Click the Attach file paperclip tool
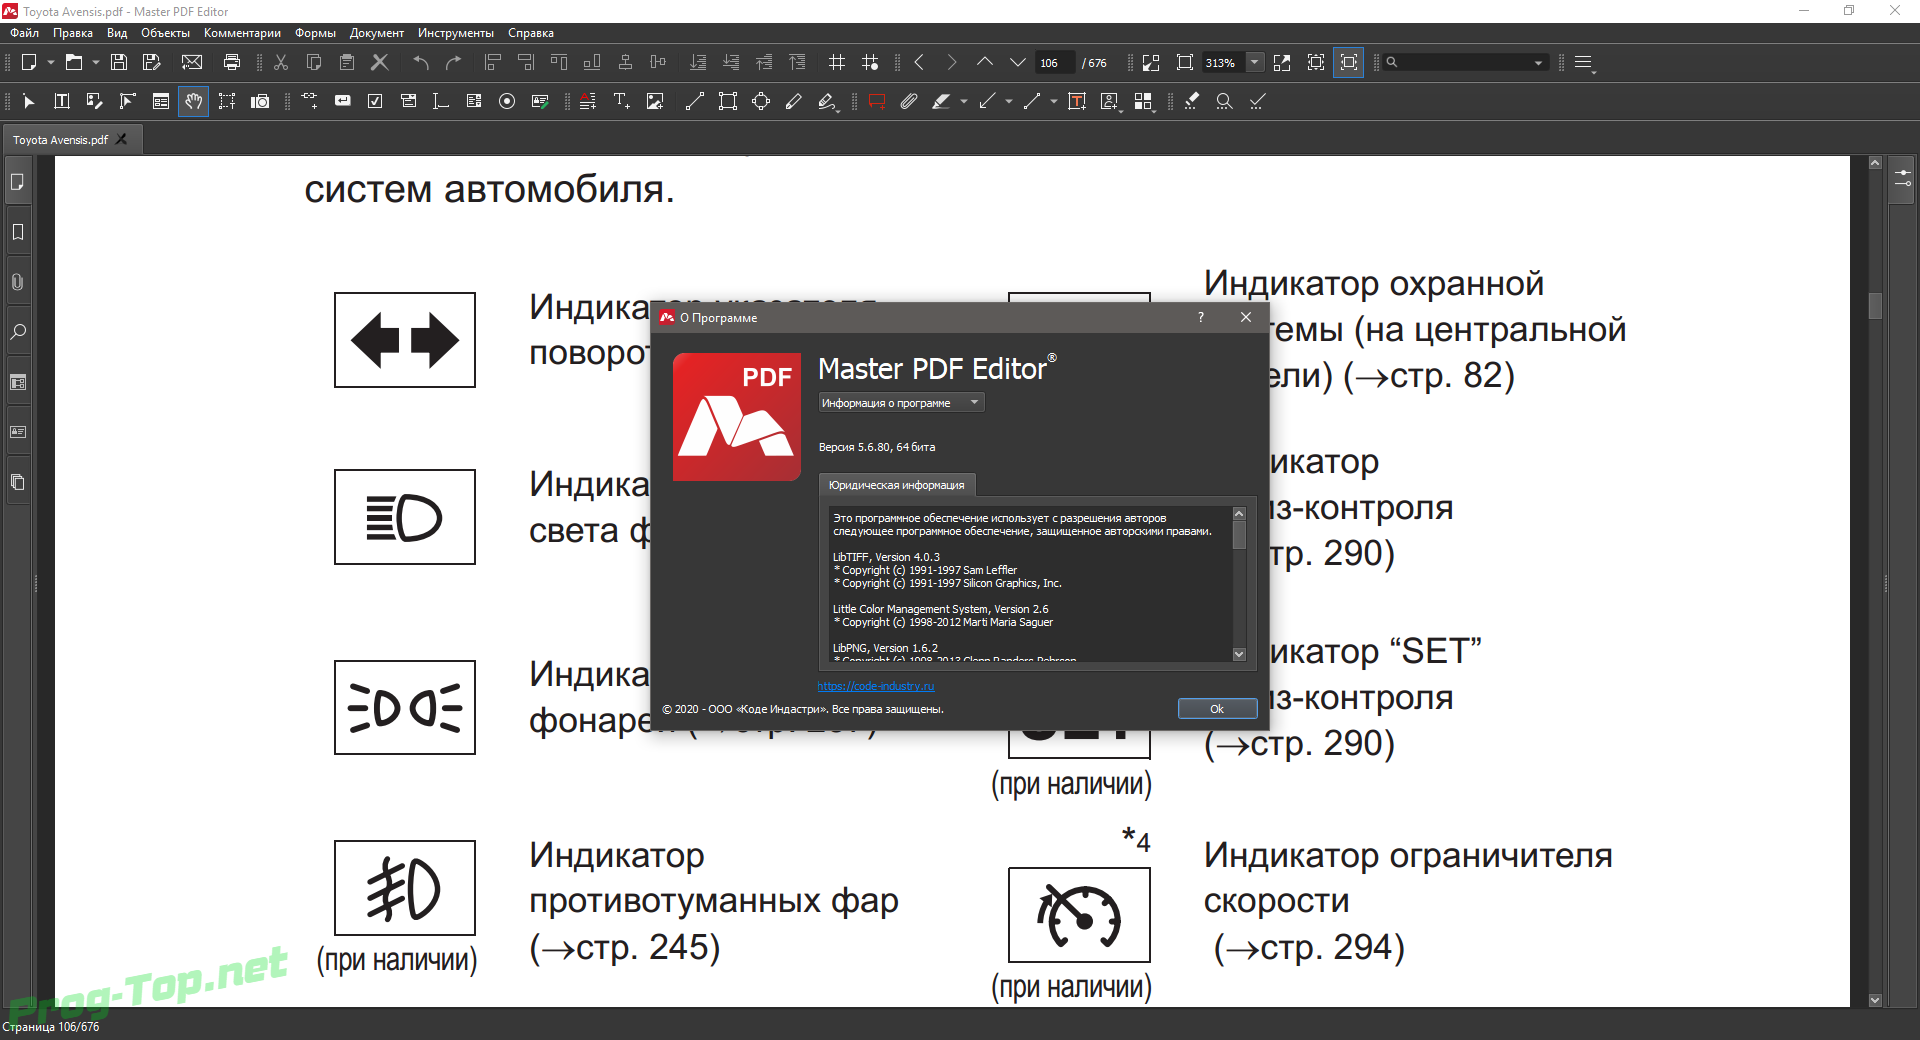The width and height of the screenshot is (1920, 1040). (908, 101)
